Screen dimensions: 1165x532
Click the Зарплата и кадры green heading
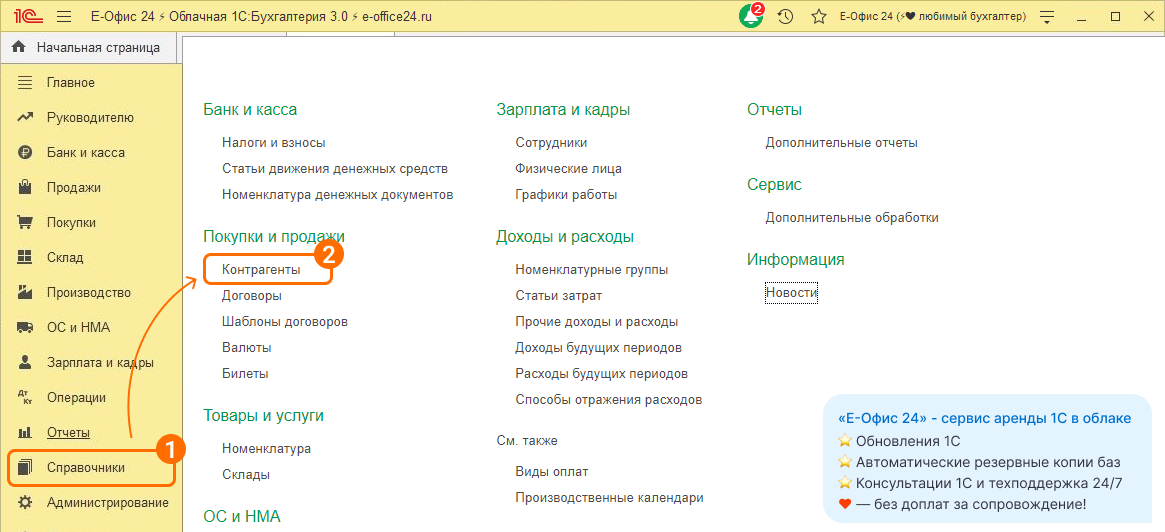pyautogui.click(x=564, y=110)
